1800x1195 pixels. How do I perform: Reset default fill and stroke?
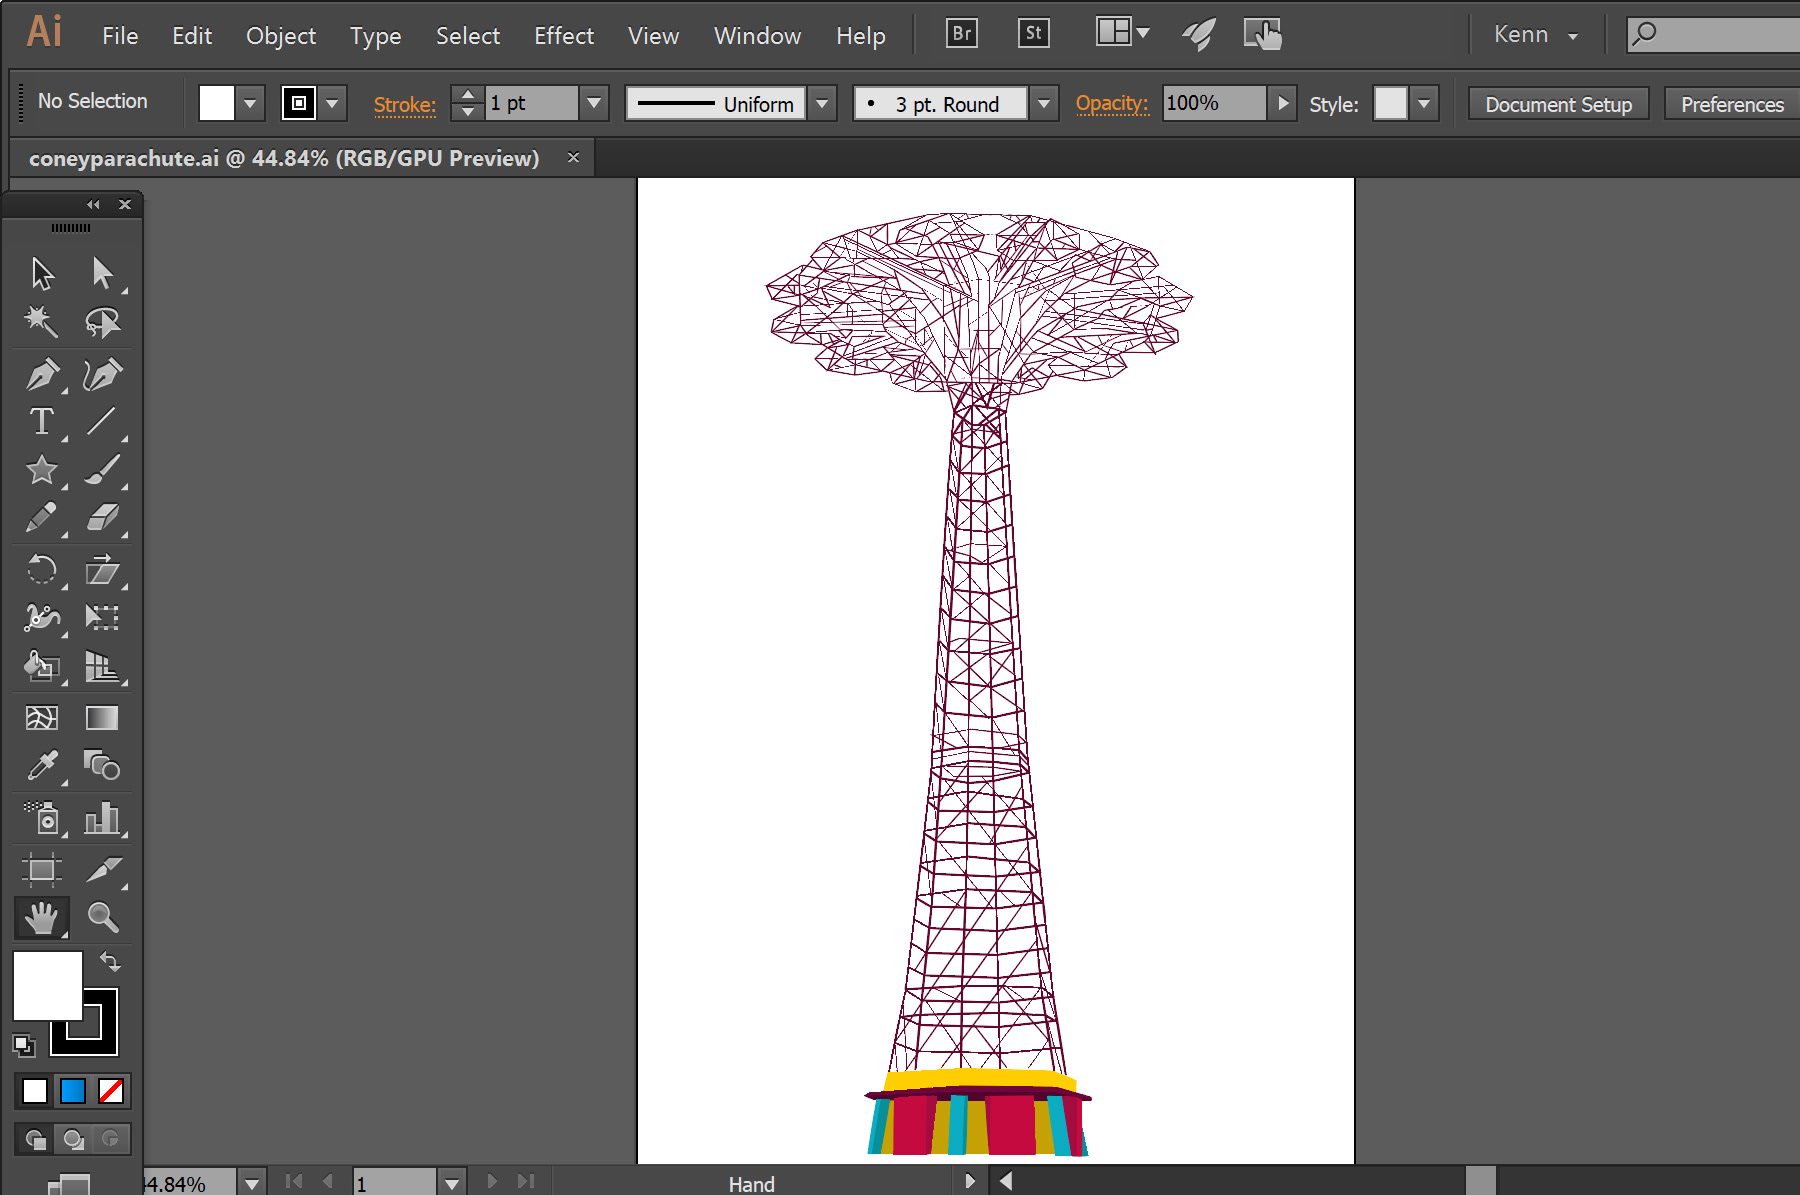click(x=23, y=1046)
